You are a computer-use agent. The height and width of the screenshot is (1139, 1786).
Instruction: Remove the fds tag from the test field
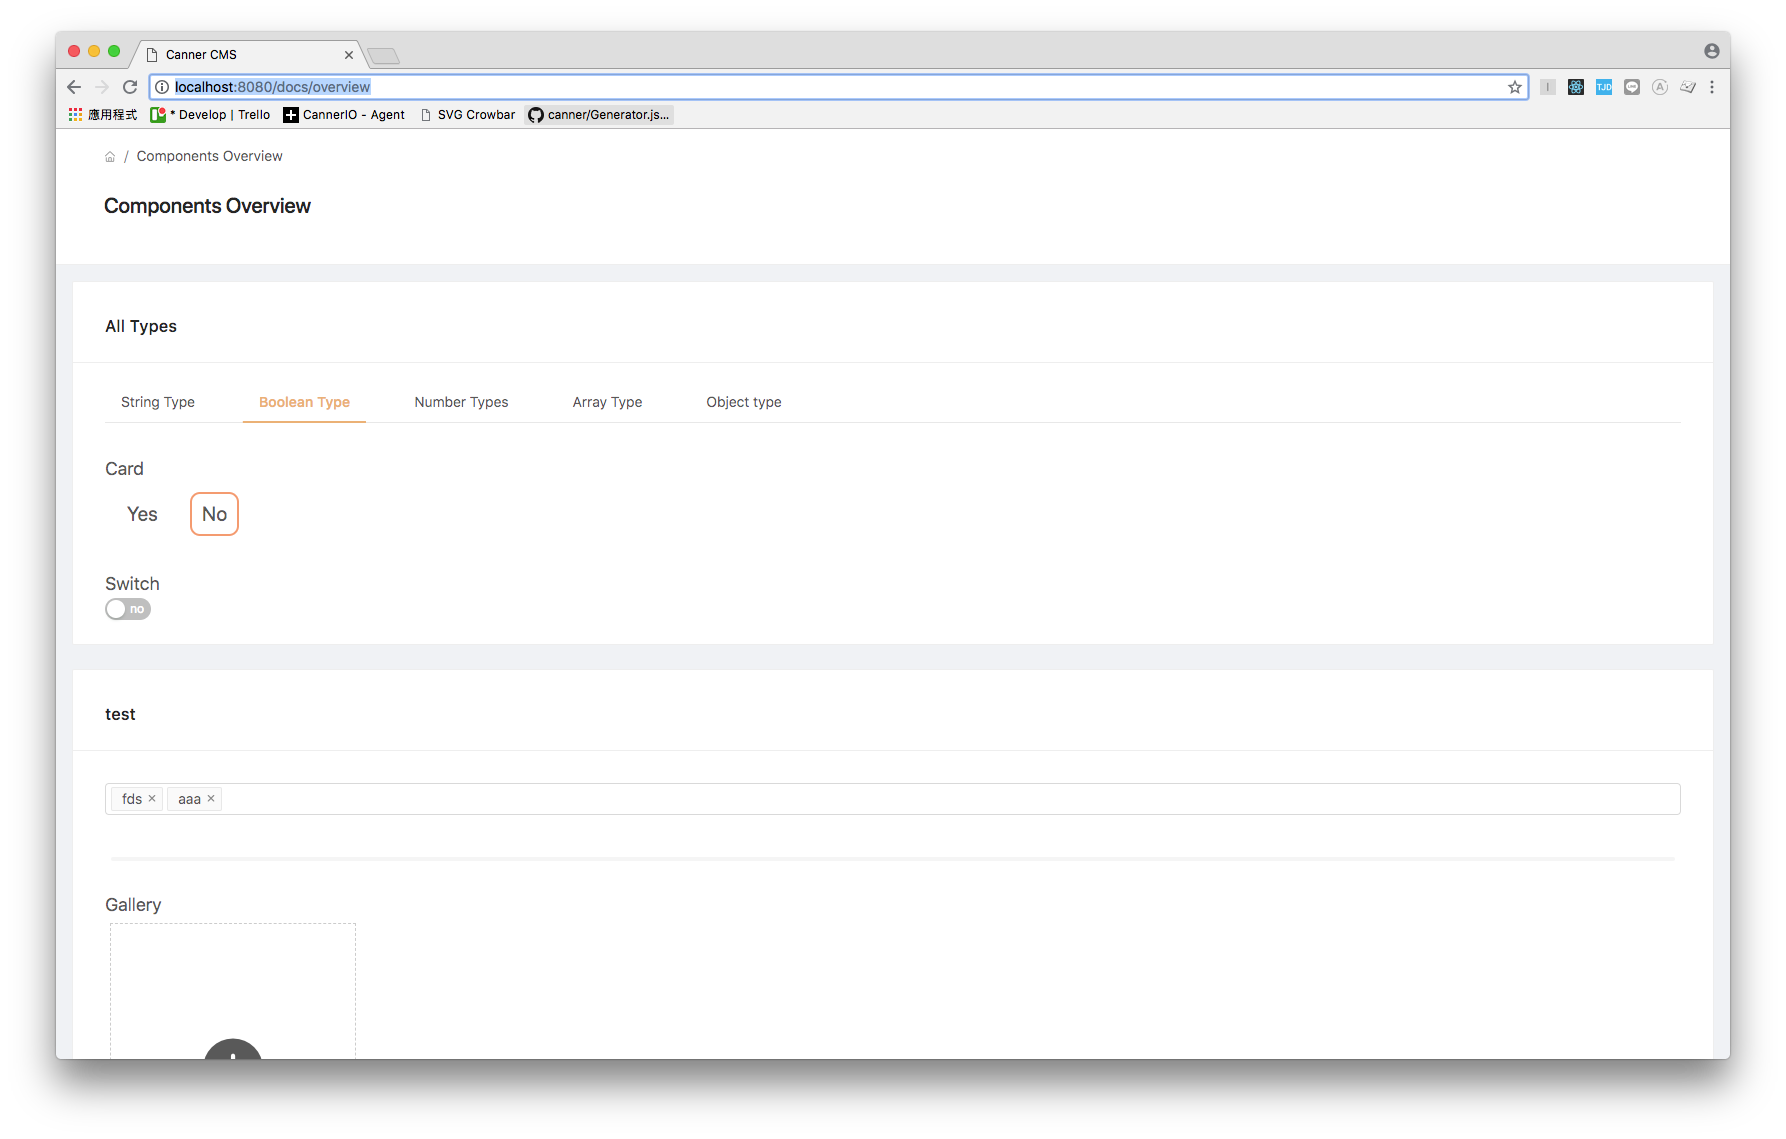(x=152, y=798)
